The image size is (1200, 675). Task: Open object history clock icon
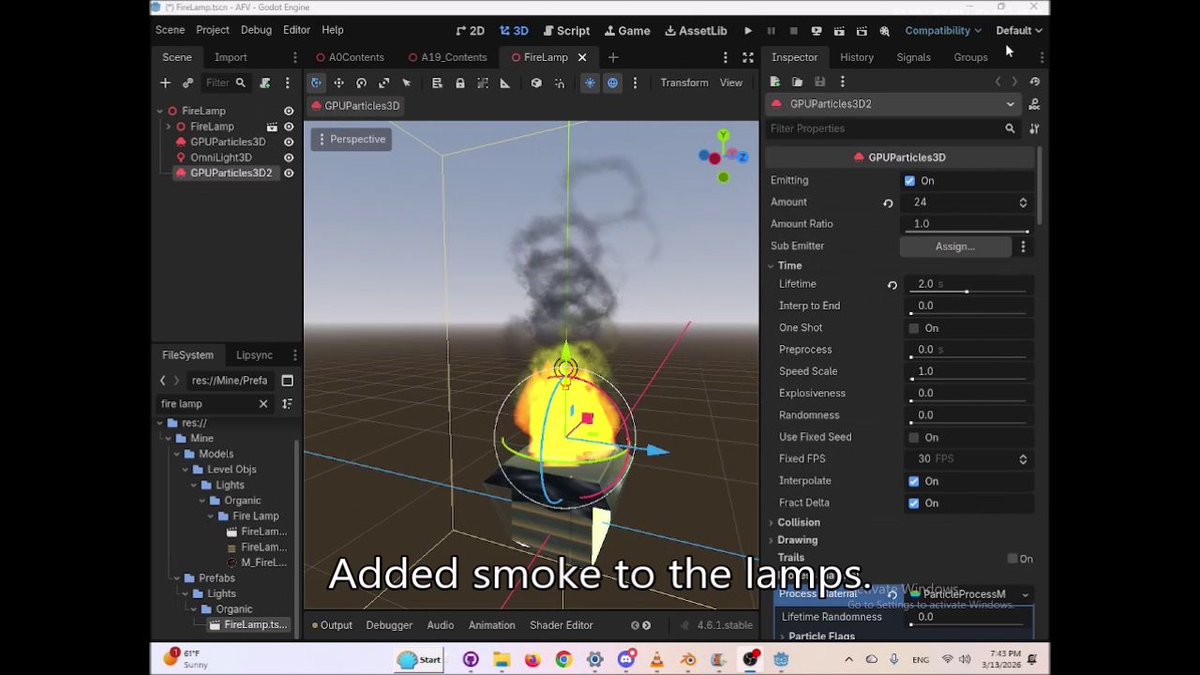1034,82
